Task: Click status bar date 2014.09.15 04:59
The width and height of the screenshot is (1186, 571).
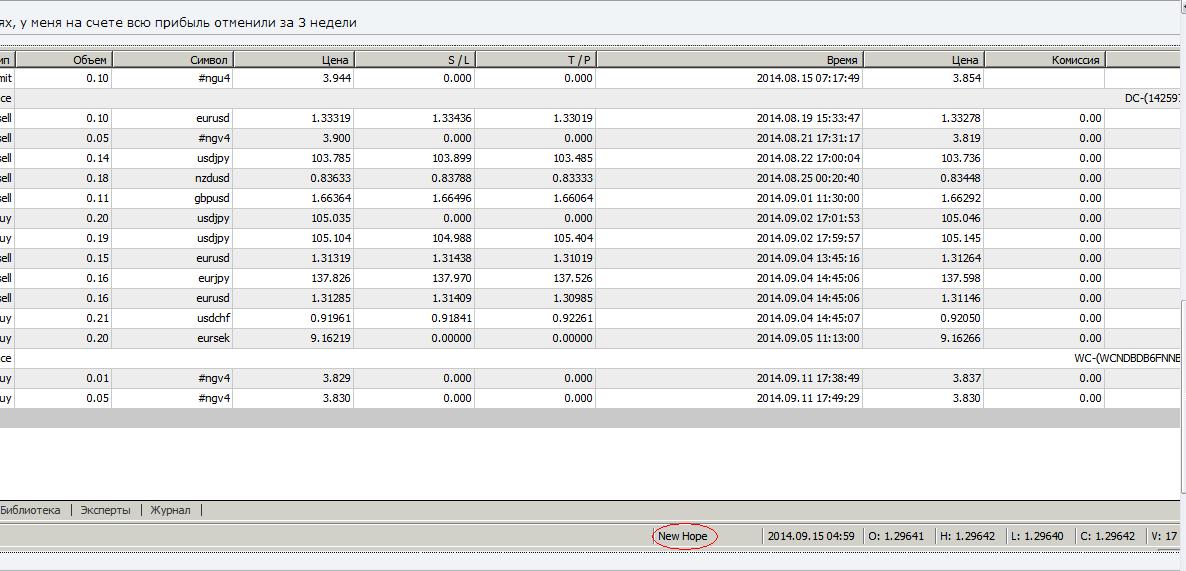Action: 811,536
